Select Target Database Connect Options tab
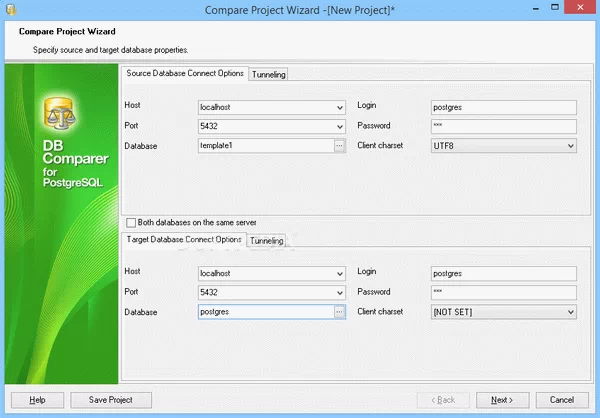600x418 pixels. coord(184,239)
